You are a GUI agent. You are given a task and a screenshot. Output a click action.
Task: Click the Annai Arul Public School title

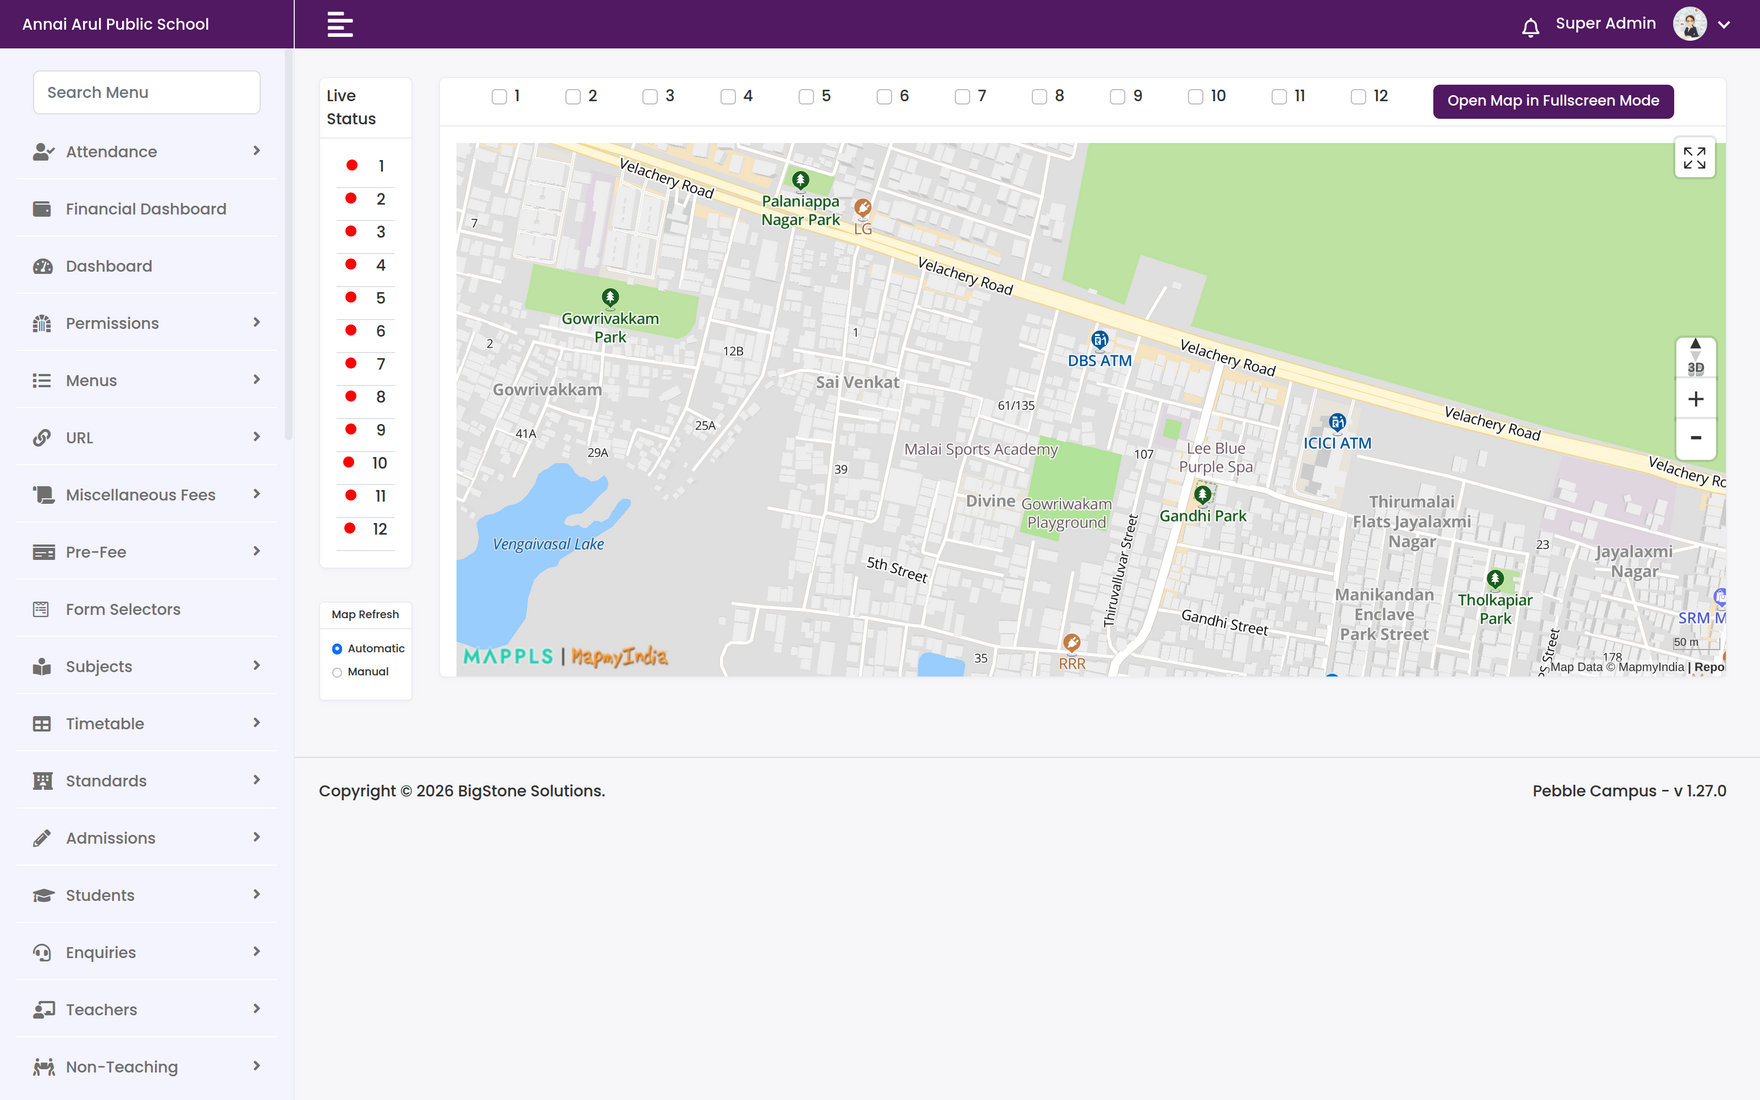click(115, 24)
